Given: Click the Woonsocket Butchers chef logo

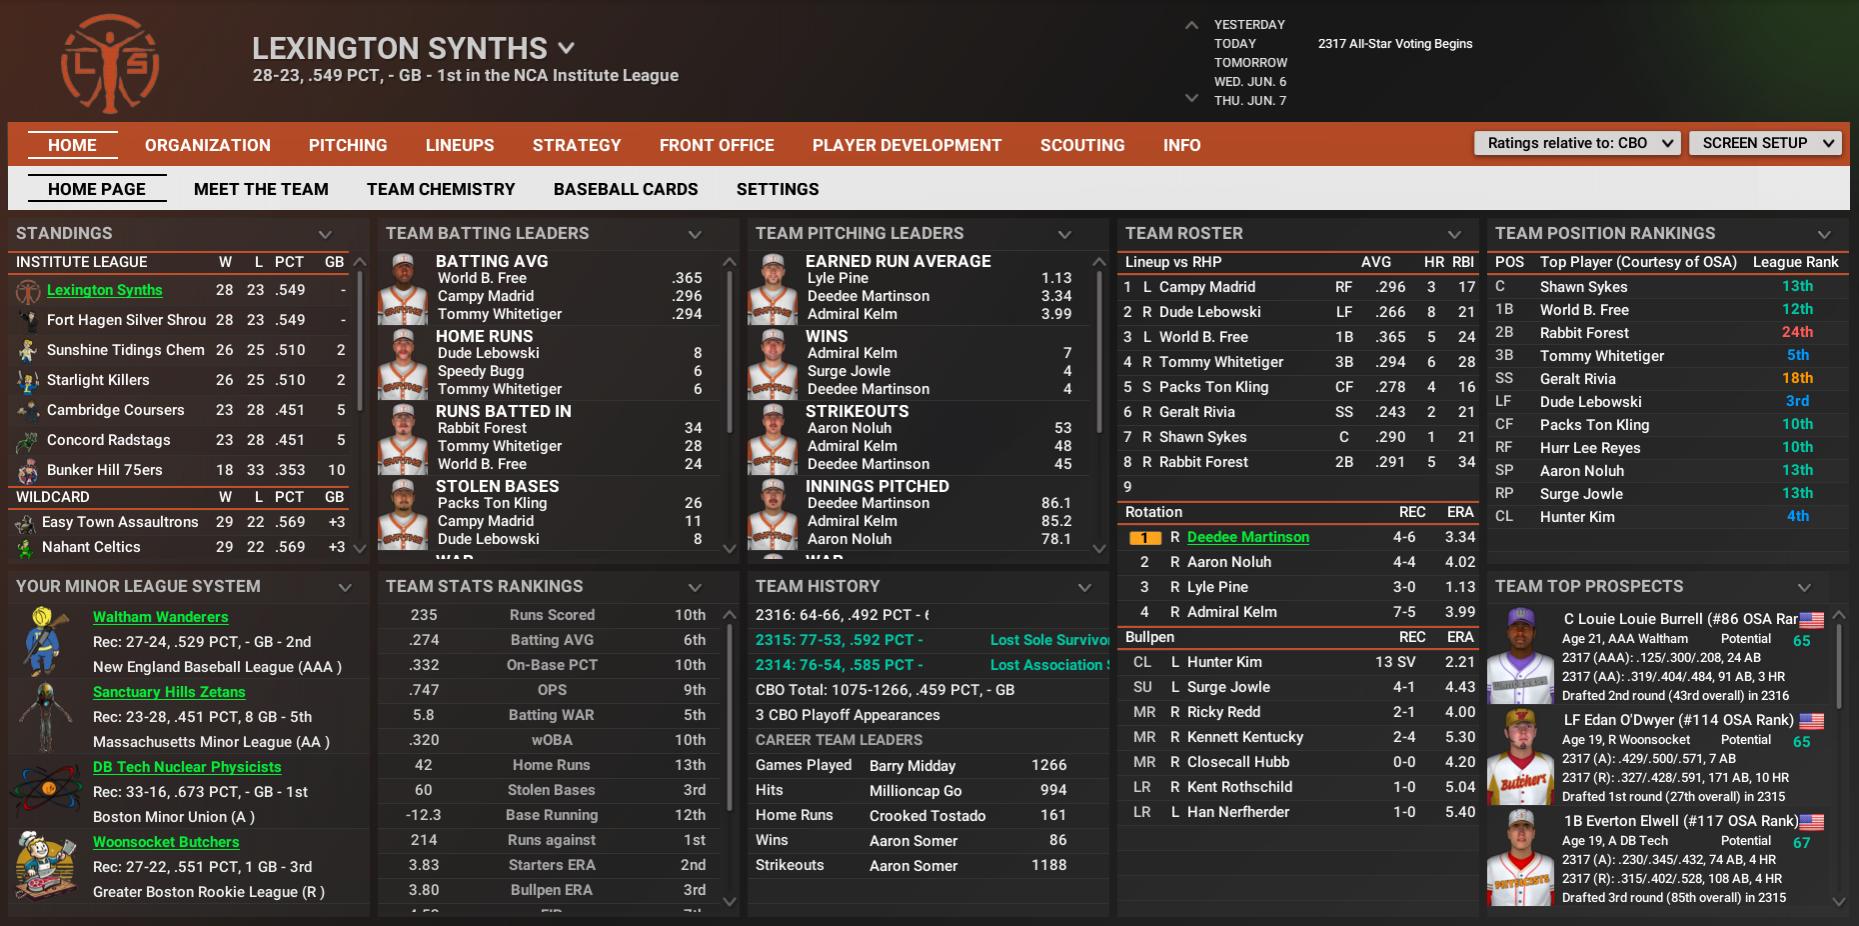Looking at the screenshot, I should tap(46, 866).
